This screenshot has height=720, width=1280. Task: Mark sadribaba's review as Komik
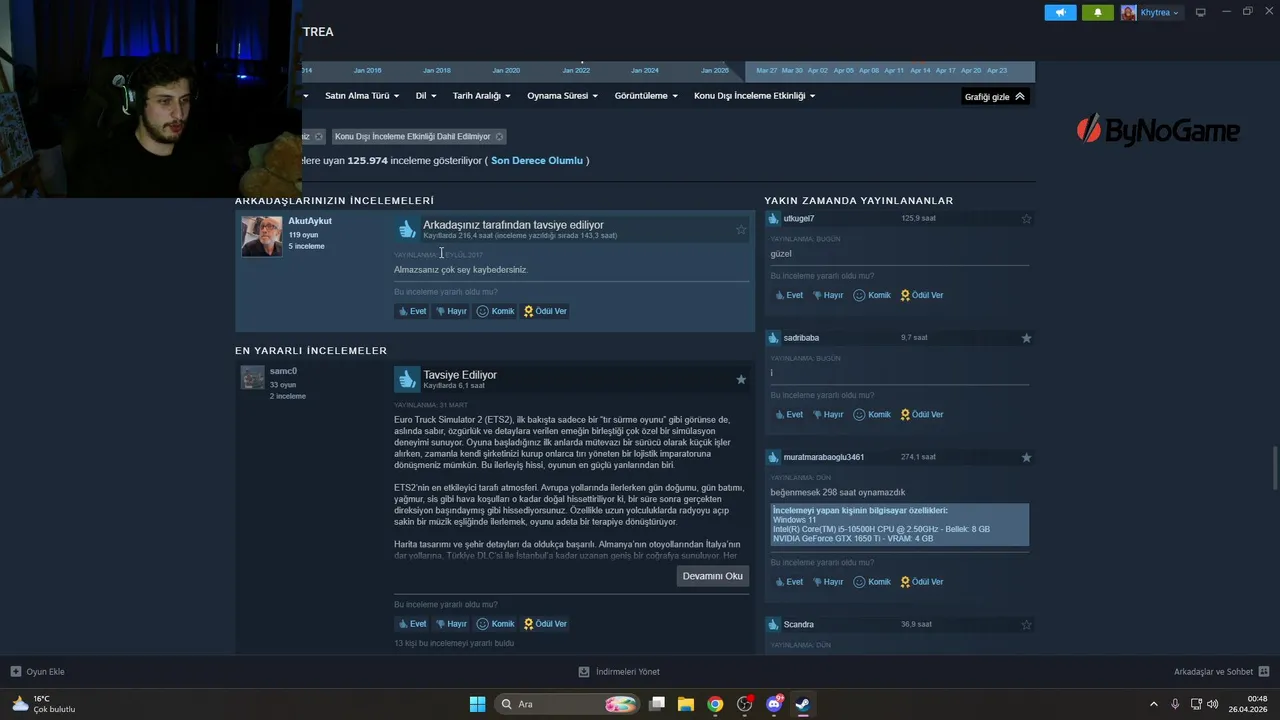872,414
